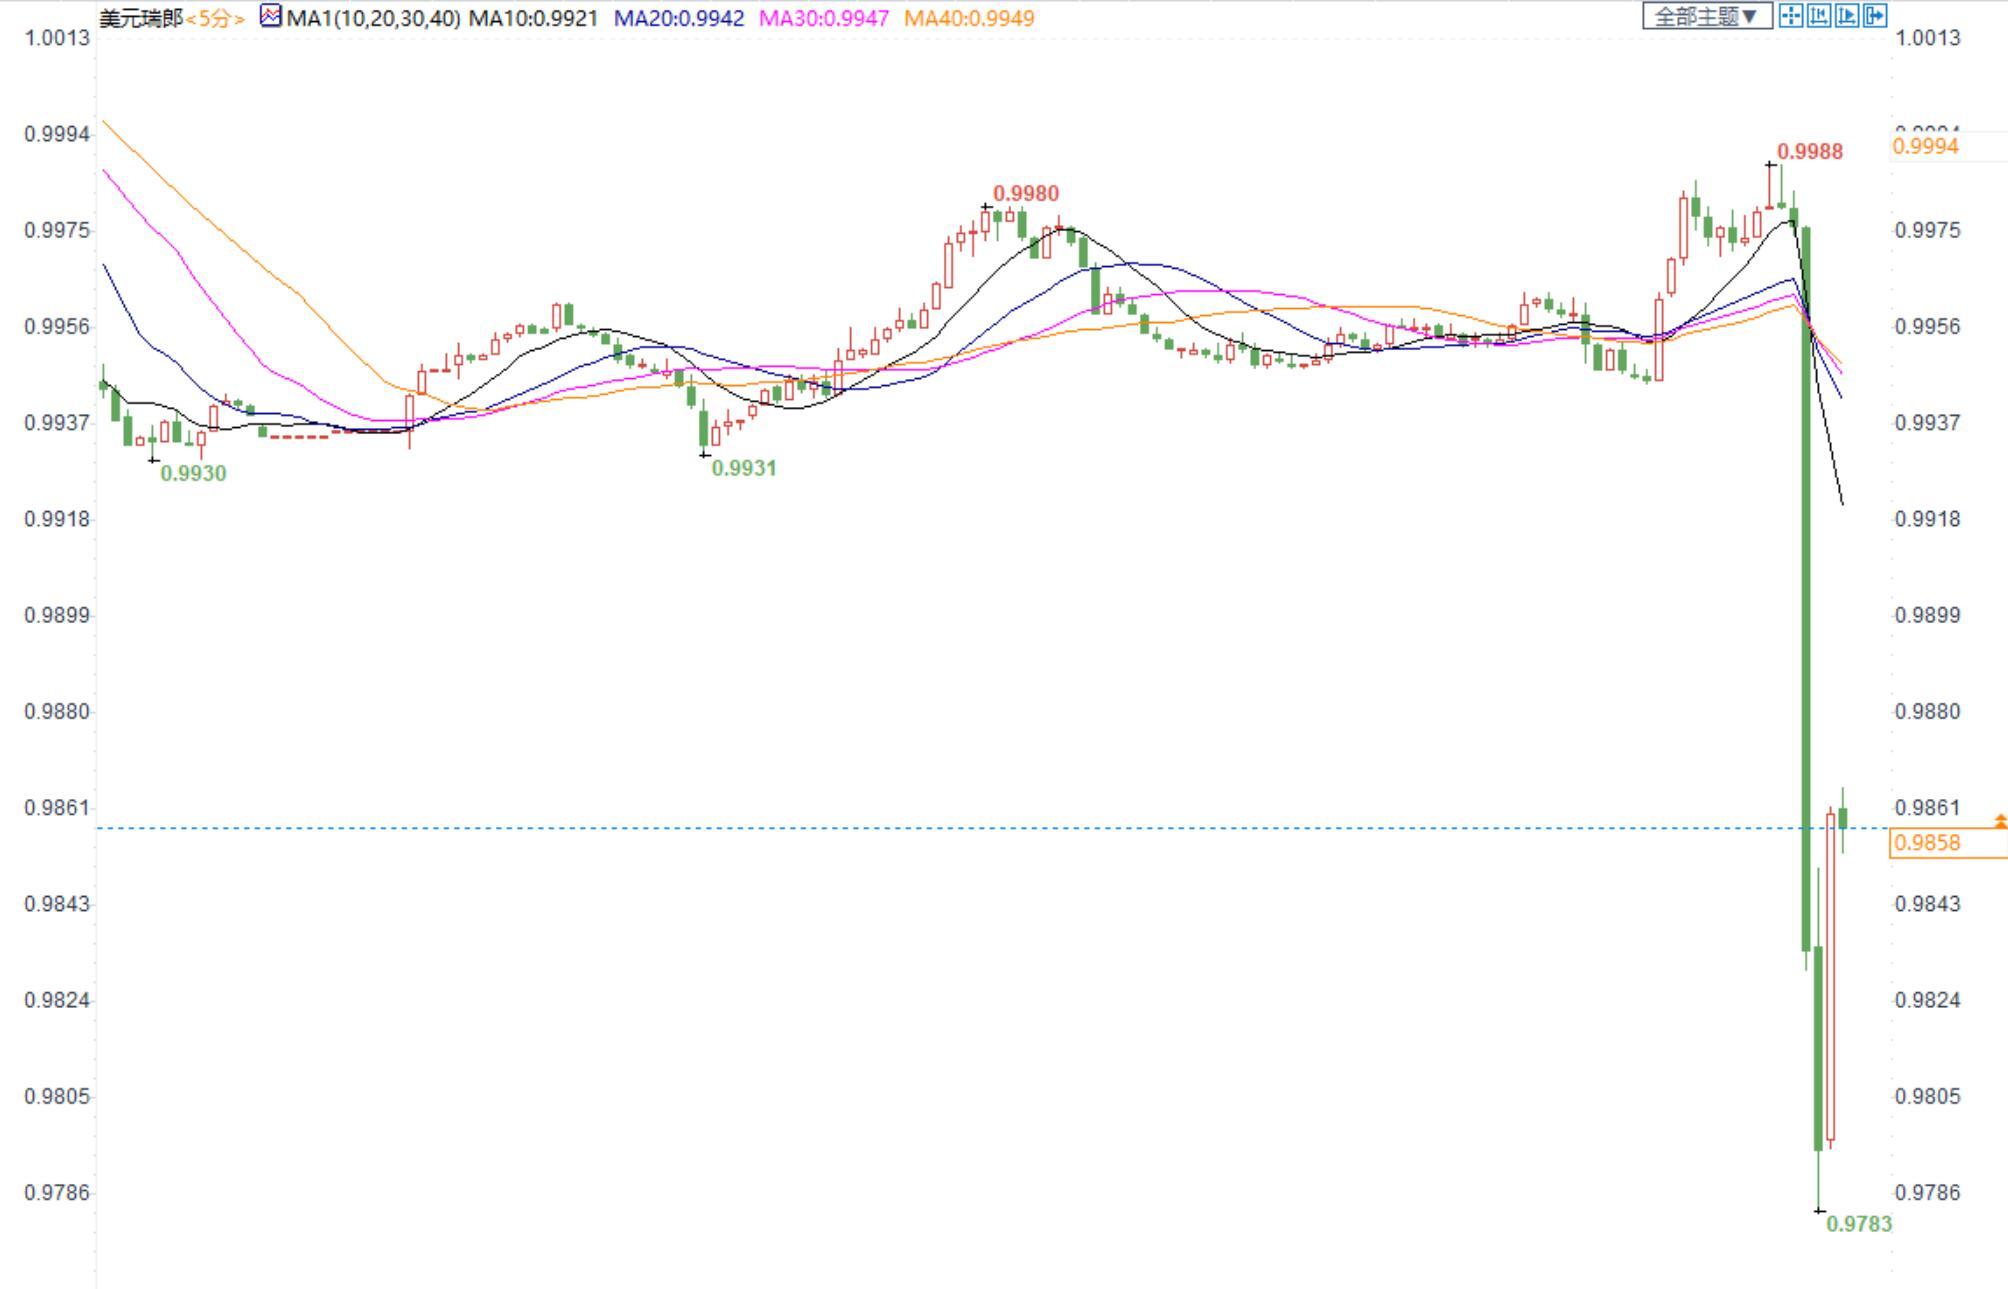Open the 全部主题 dropdown
Viewport: 2008px width, 1289px height.
[1707, 16]
